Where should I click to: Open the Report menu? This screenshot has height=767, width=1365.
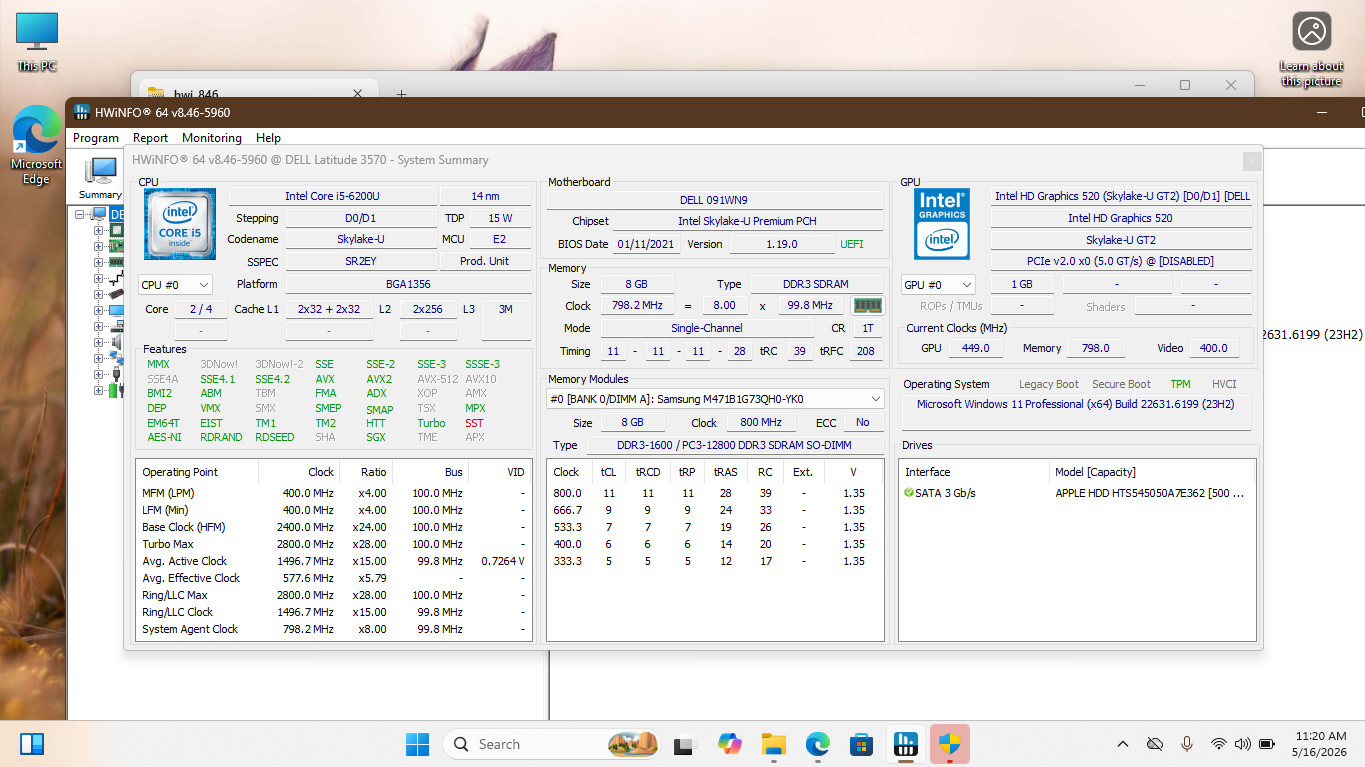click(x=150, y=138)
